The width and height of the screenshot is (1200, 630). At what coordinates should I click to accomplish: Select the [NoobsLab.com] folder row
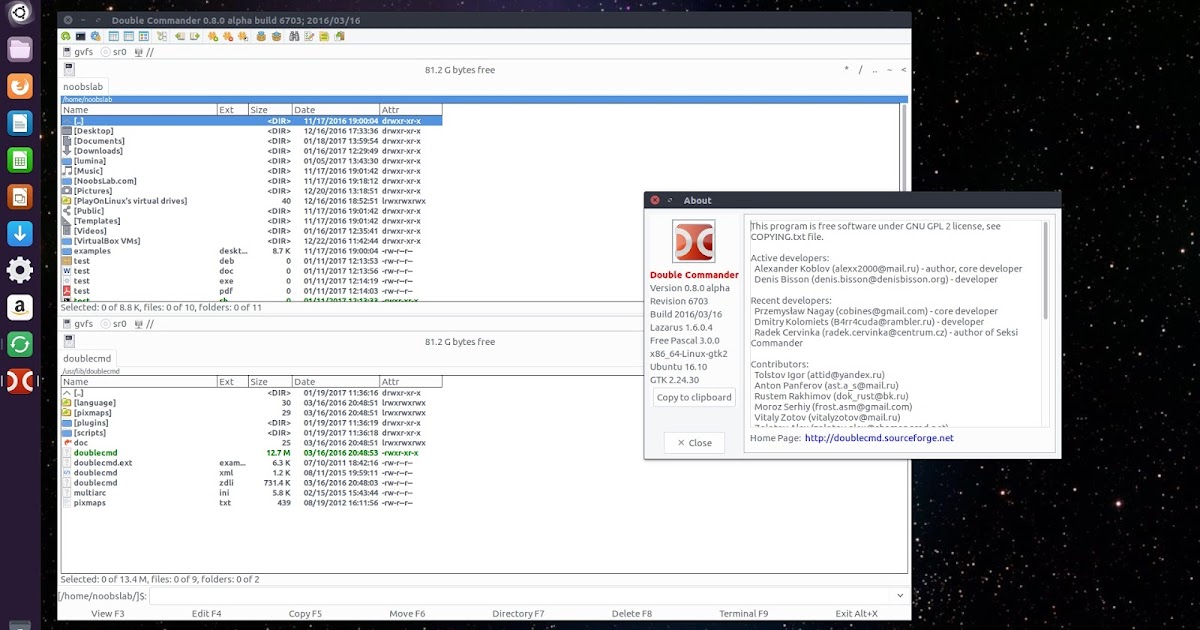(252, 181)
